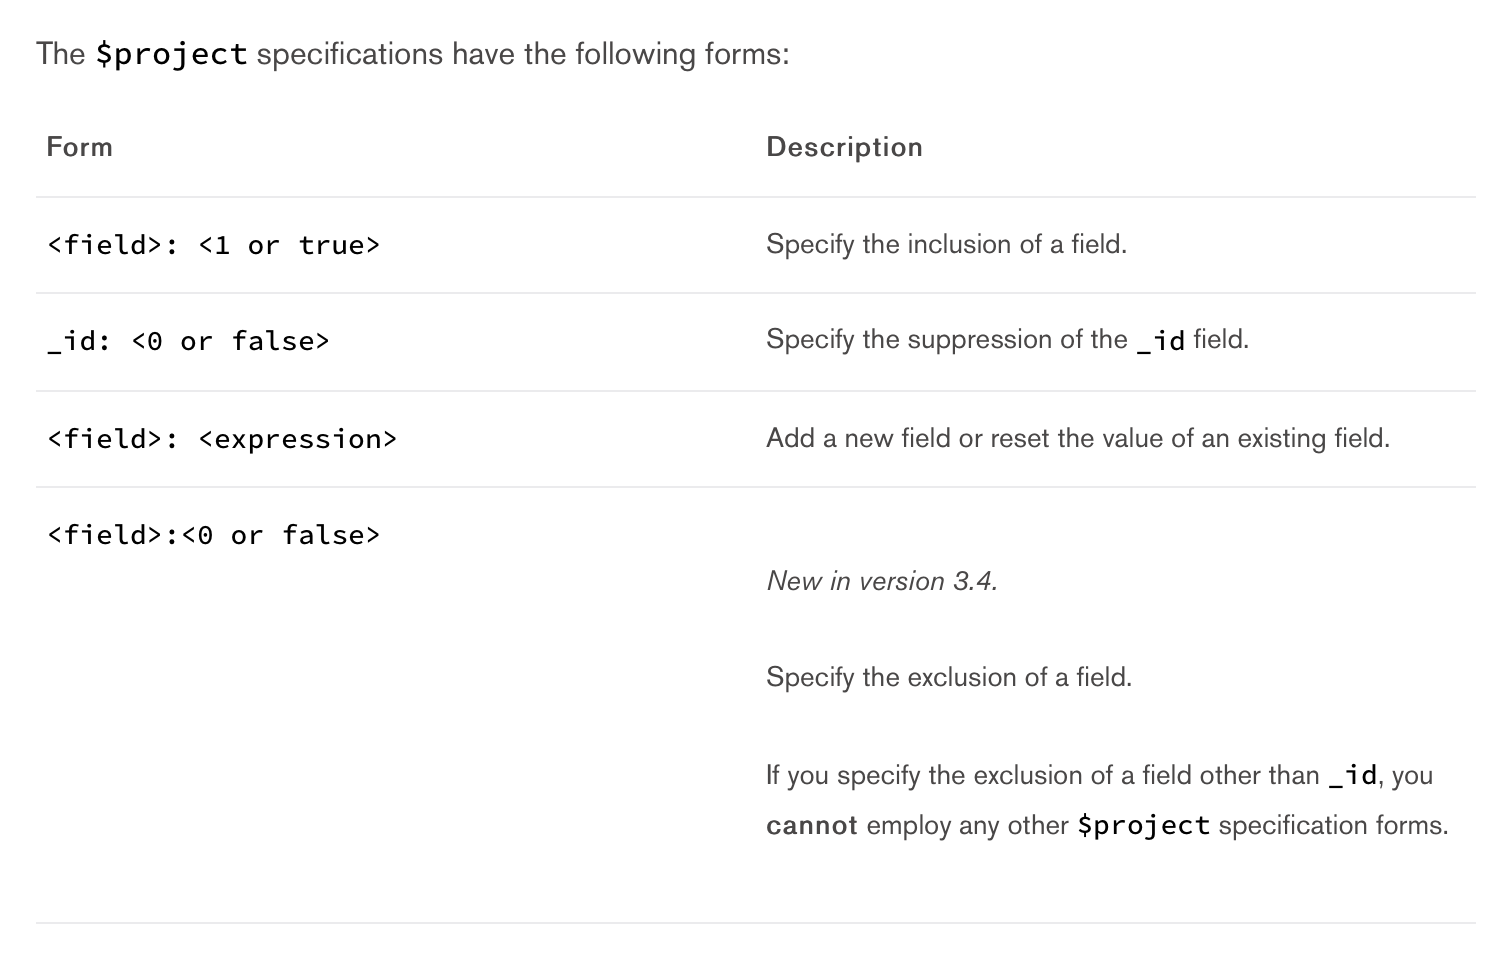Screen dimensions: 1508x966
Task: Select the '<field>: <1 or true>' form code
Action: coord(214,245)
